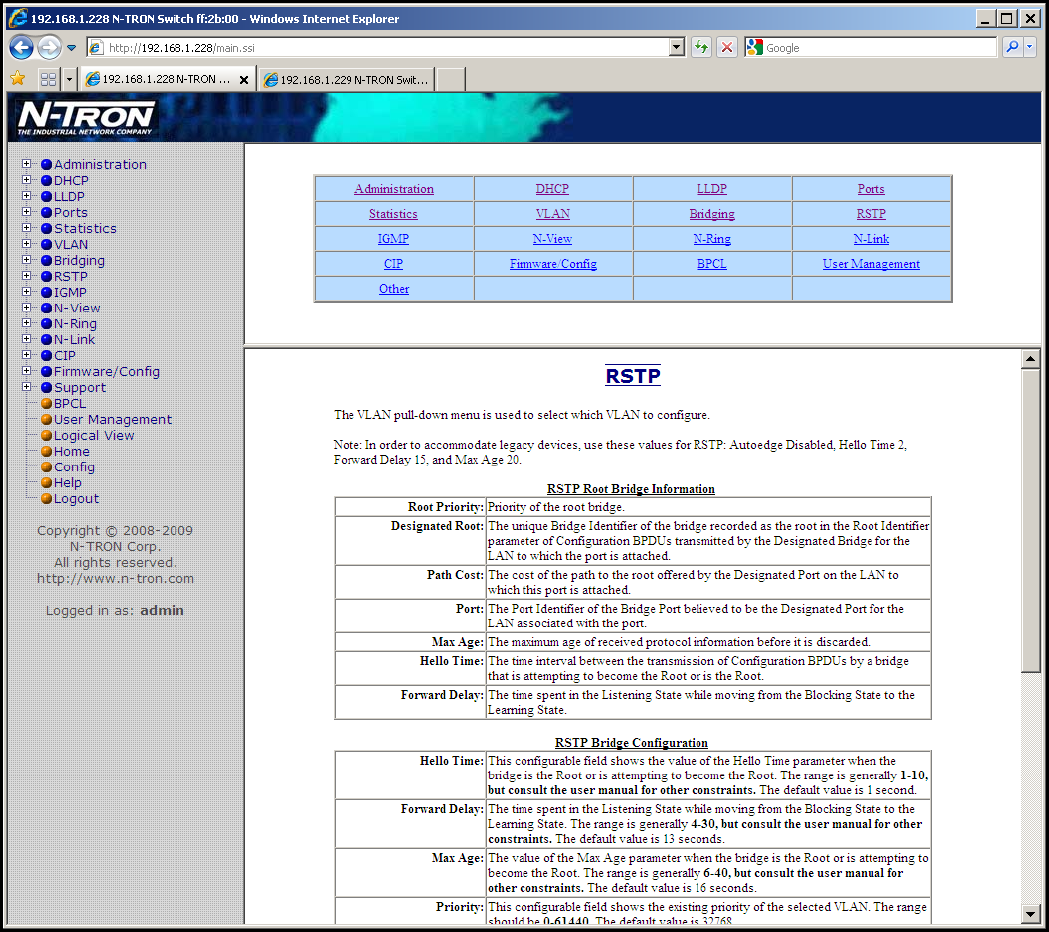The width and height of the screenshot is (1049, 932).
Task: Click the orange ball icon beside Home
Action: coord(46,452)
